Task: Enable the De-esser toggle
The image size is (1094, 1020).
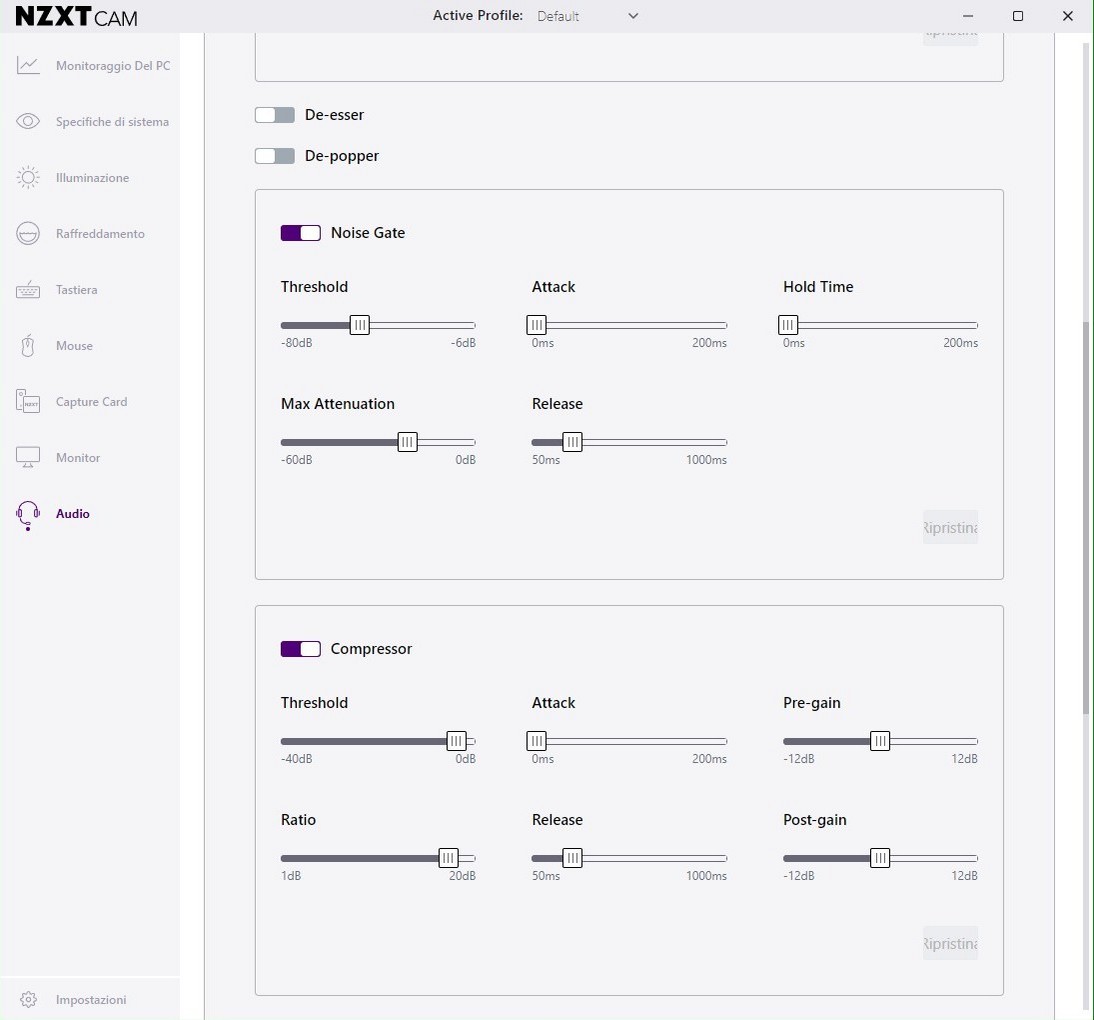Action: [275, 115]
